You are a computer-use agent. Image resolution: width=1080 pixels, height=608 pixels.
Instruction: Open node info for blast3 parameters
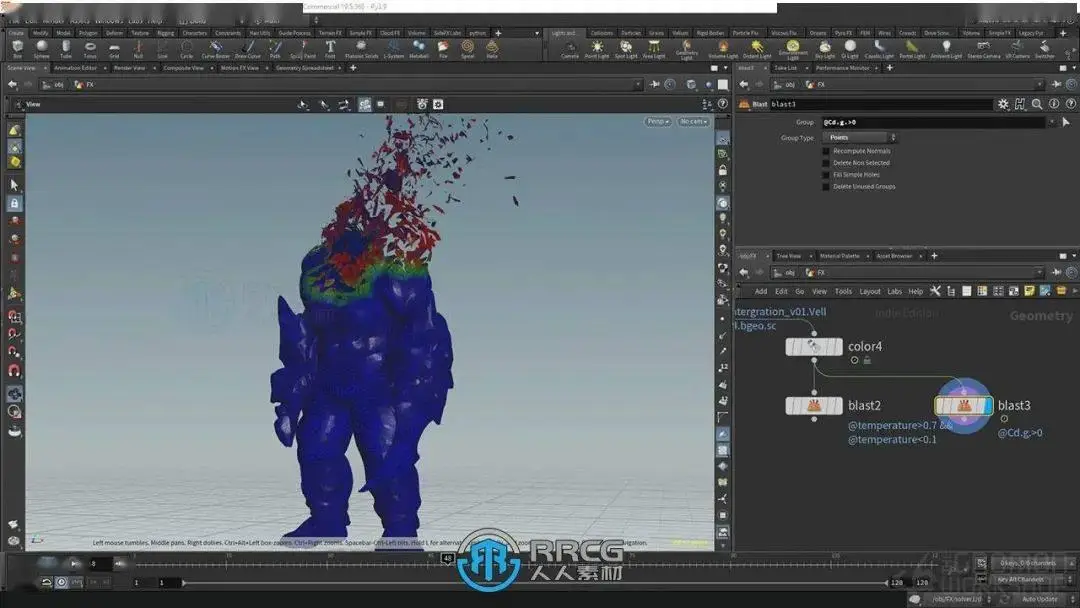click(1054, 104)
